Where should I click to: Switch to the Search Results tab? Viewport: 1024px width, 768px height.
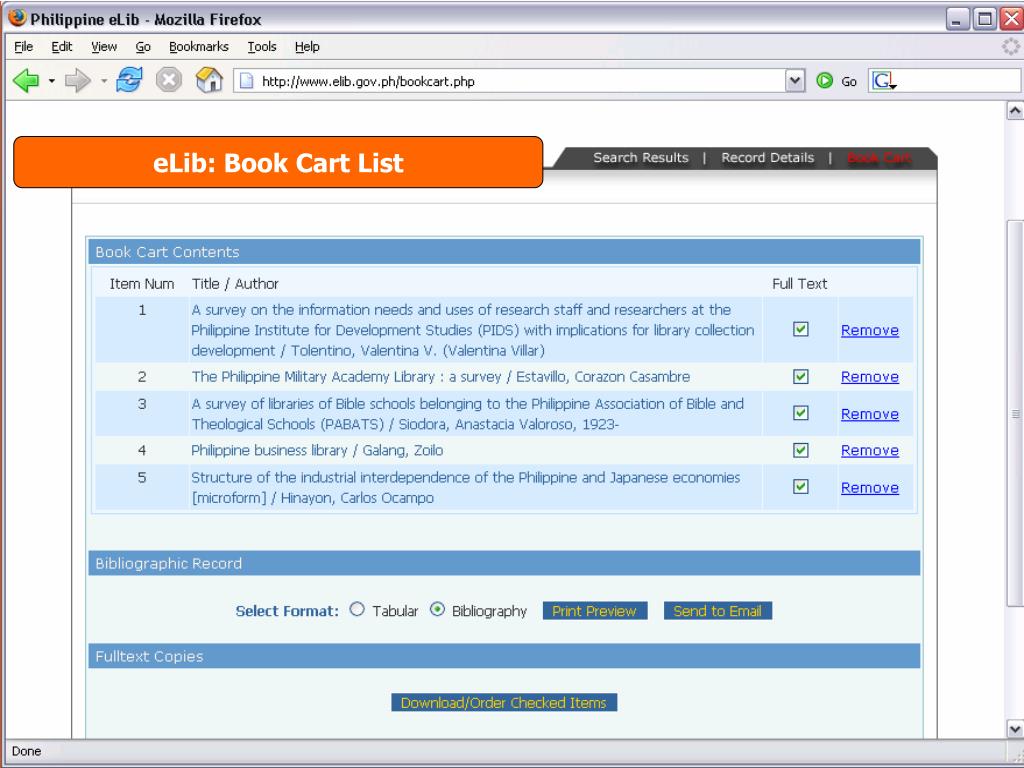coord(641,157)
